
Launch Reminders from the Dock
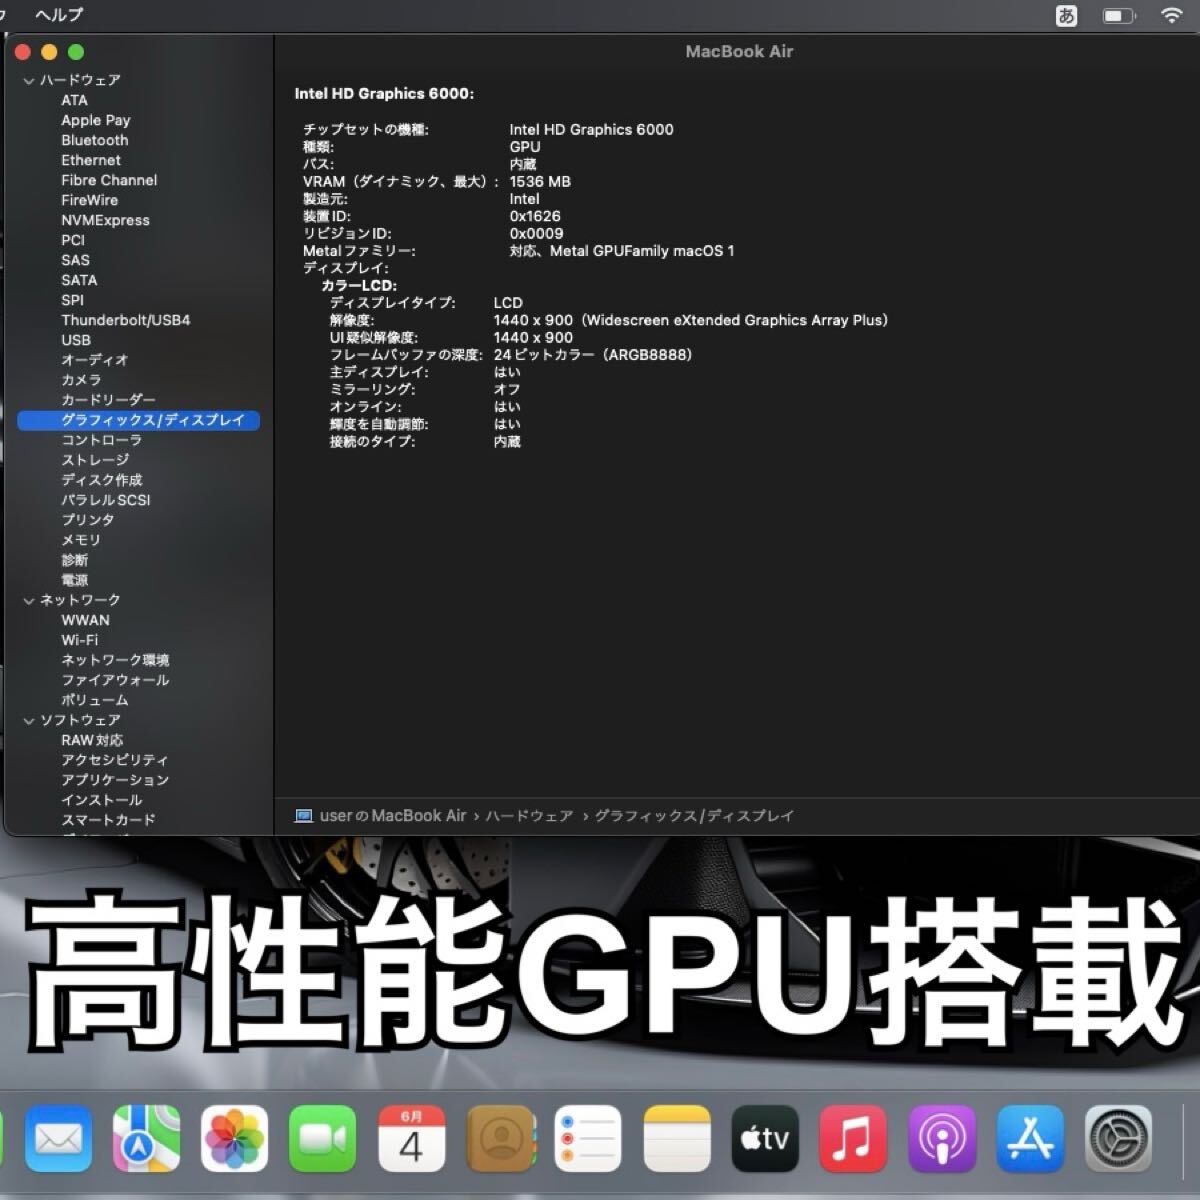pos(588,1138)
